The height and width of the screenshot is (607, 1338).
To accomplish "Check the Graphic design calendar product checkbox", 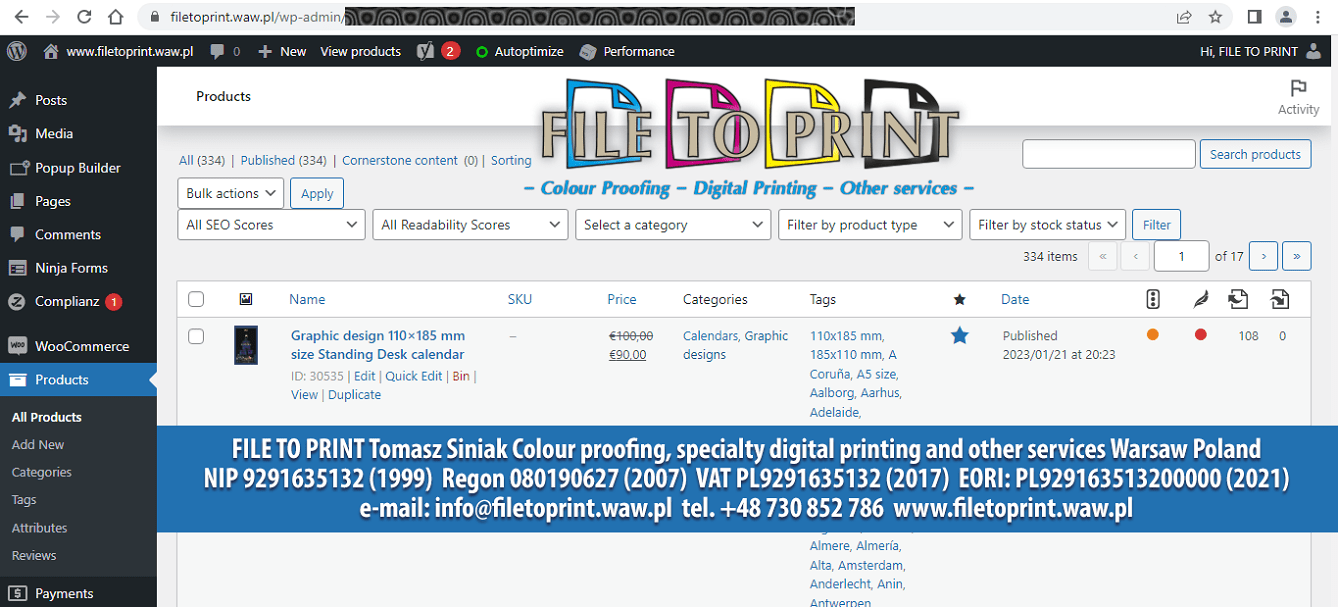I will pyautogui.click(x=196, y=337).
